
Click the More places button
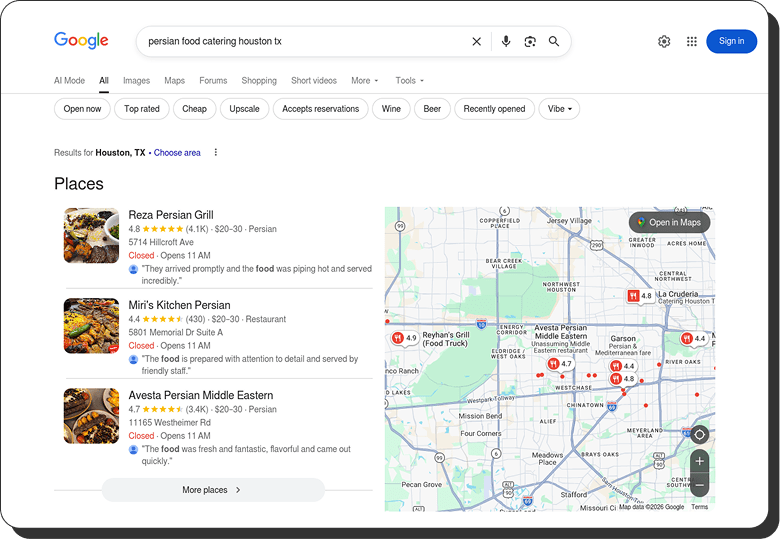tap(213, 490)
